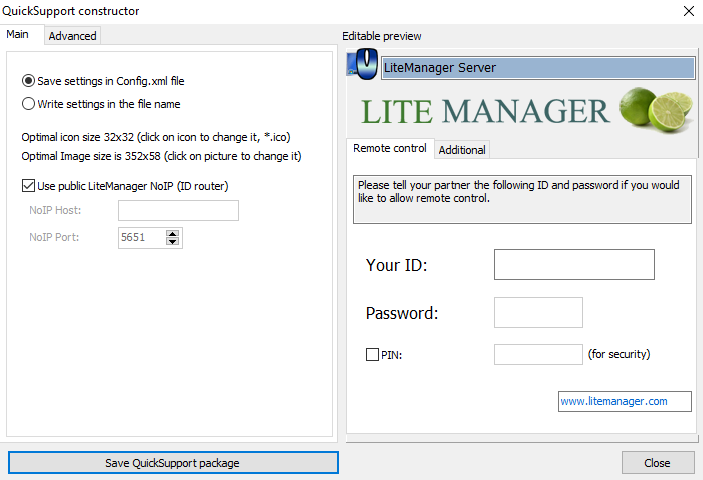Choose Write settings in the file name

(29, 103)
